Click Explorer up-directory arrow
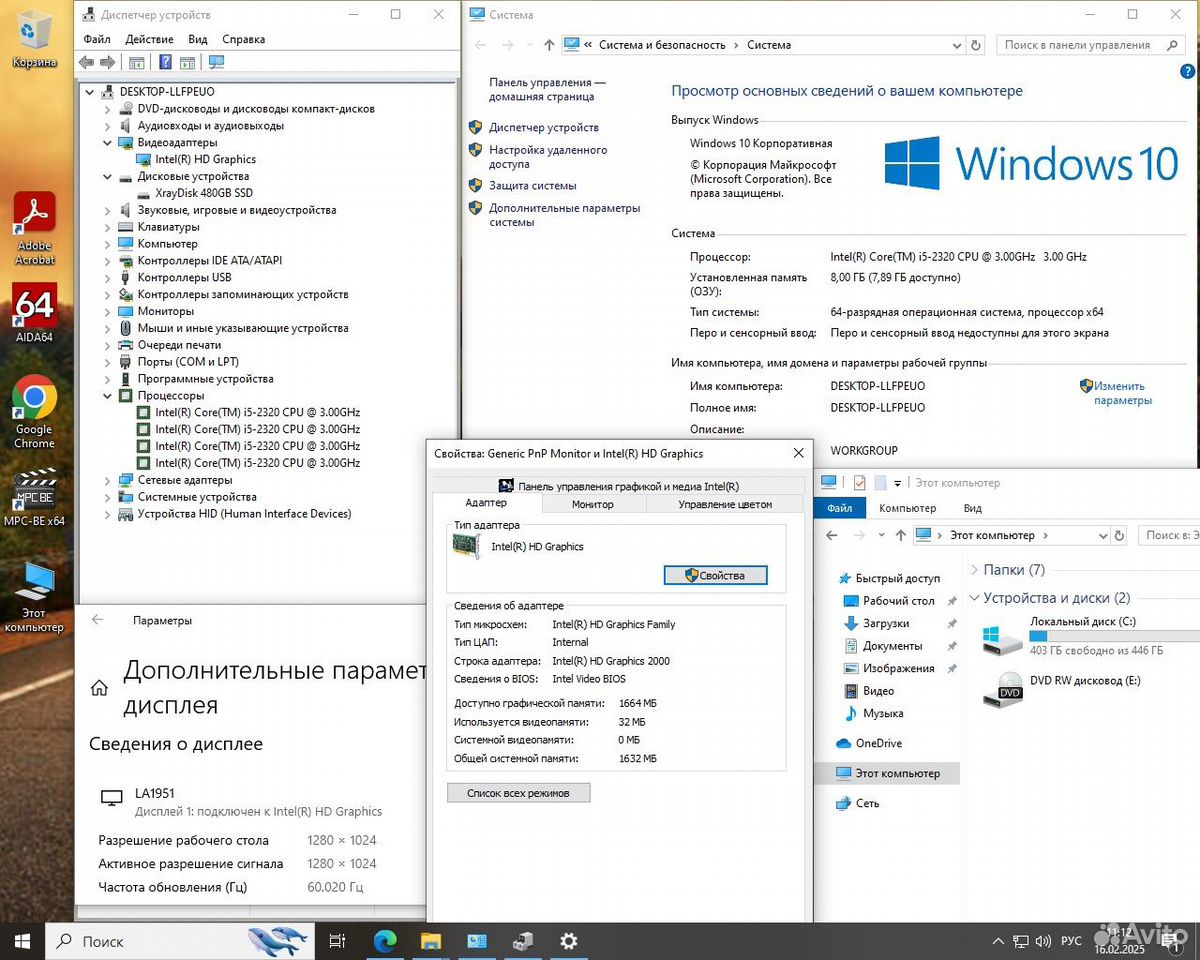The width and height of the screenshot is (1200, 960). coord(900,535)
